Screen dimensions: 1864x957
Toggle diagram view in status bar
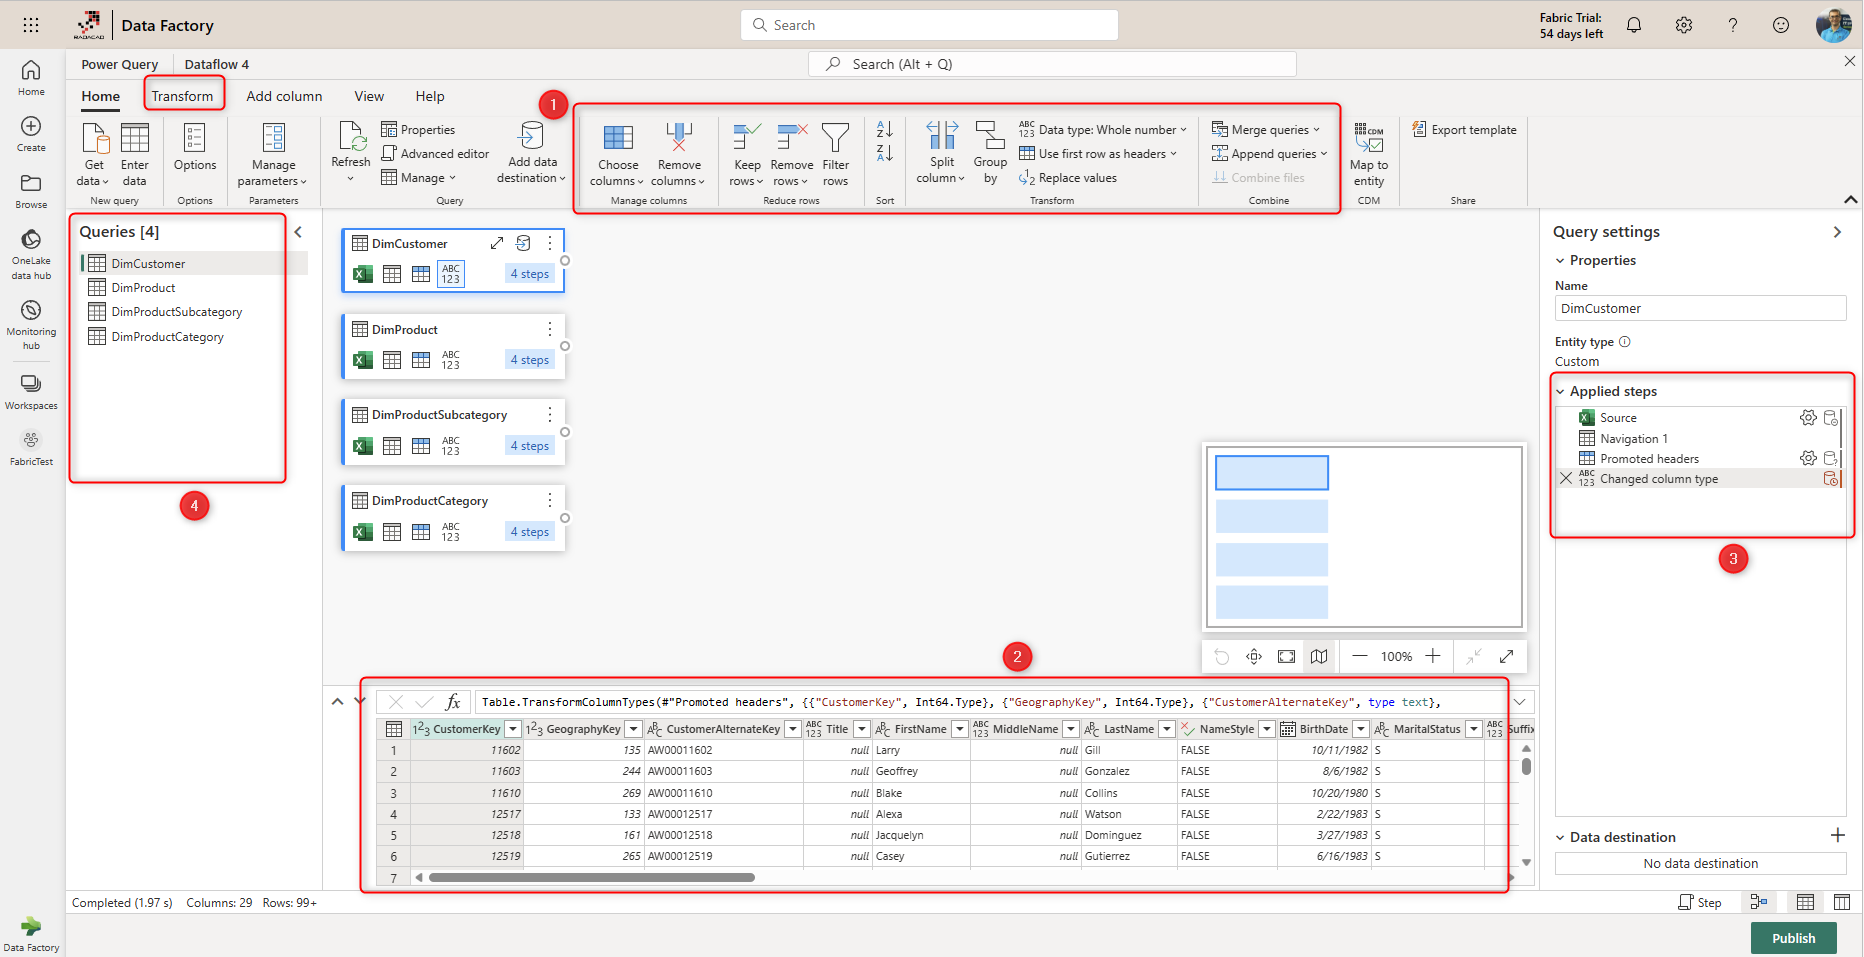coord(1758,902)
